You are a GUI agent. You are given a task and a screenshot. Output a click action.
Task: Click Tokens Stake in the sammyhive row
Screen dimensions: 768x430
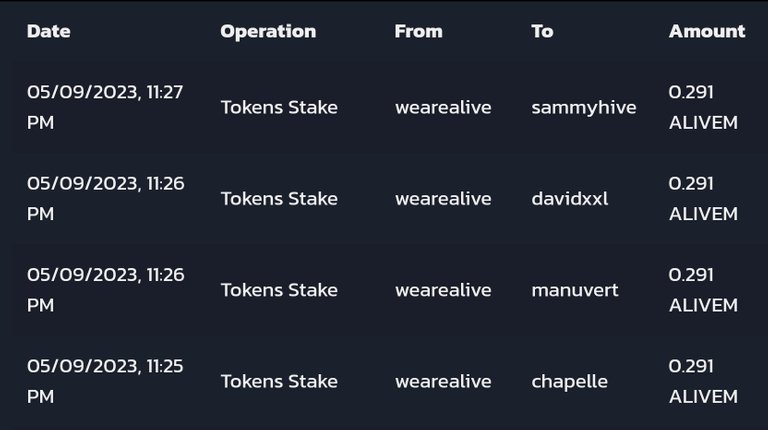click(x=279, y=108)
